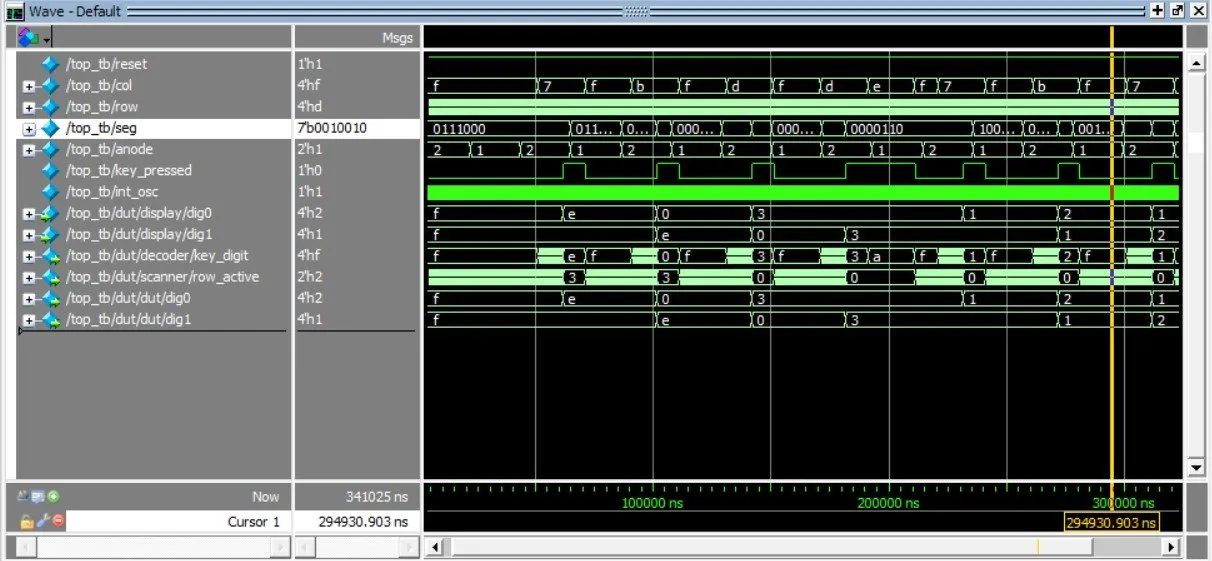Click the yellow cursor time flag 294930.903 ns

1111,523
